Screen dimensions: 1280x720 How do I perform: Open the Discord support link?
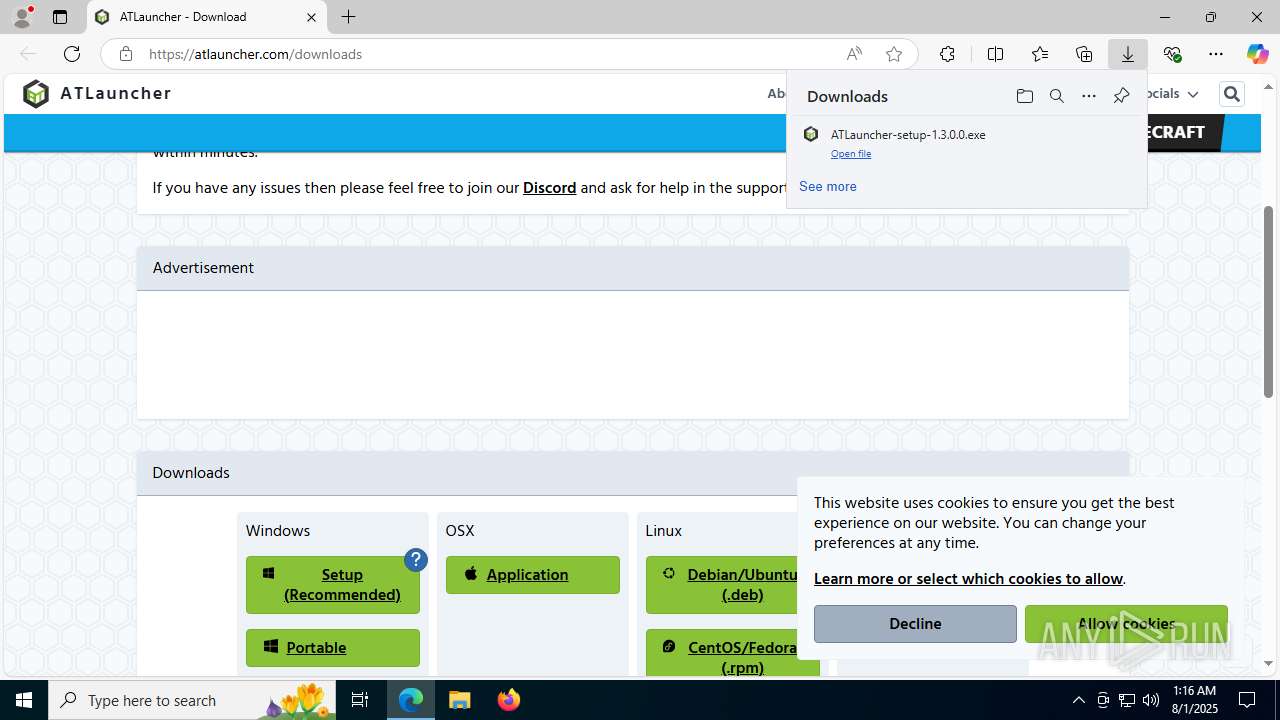click(549, 187)
